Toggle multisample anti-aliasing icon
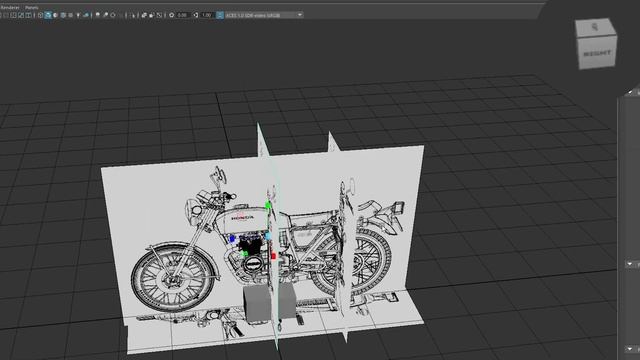 tap(113, 15)
